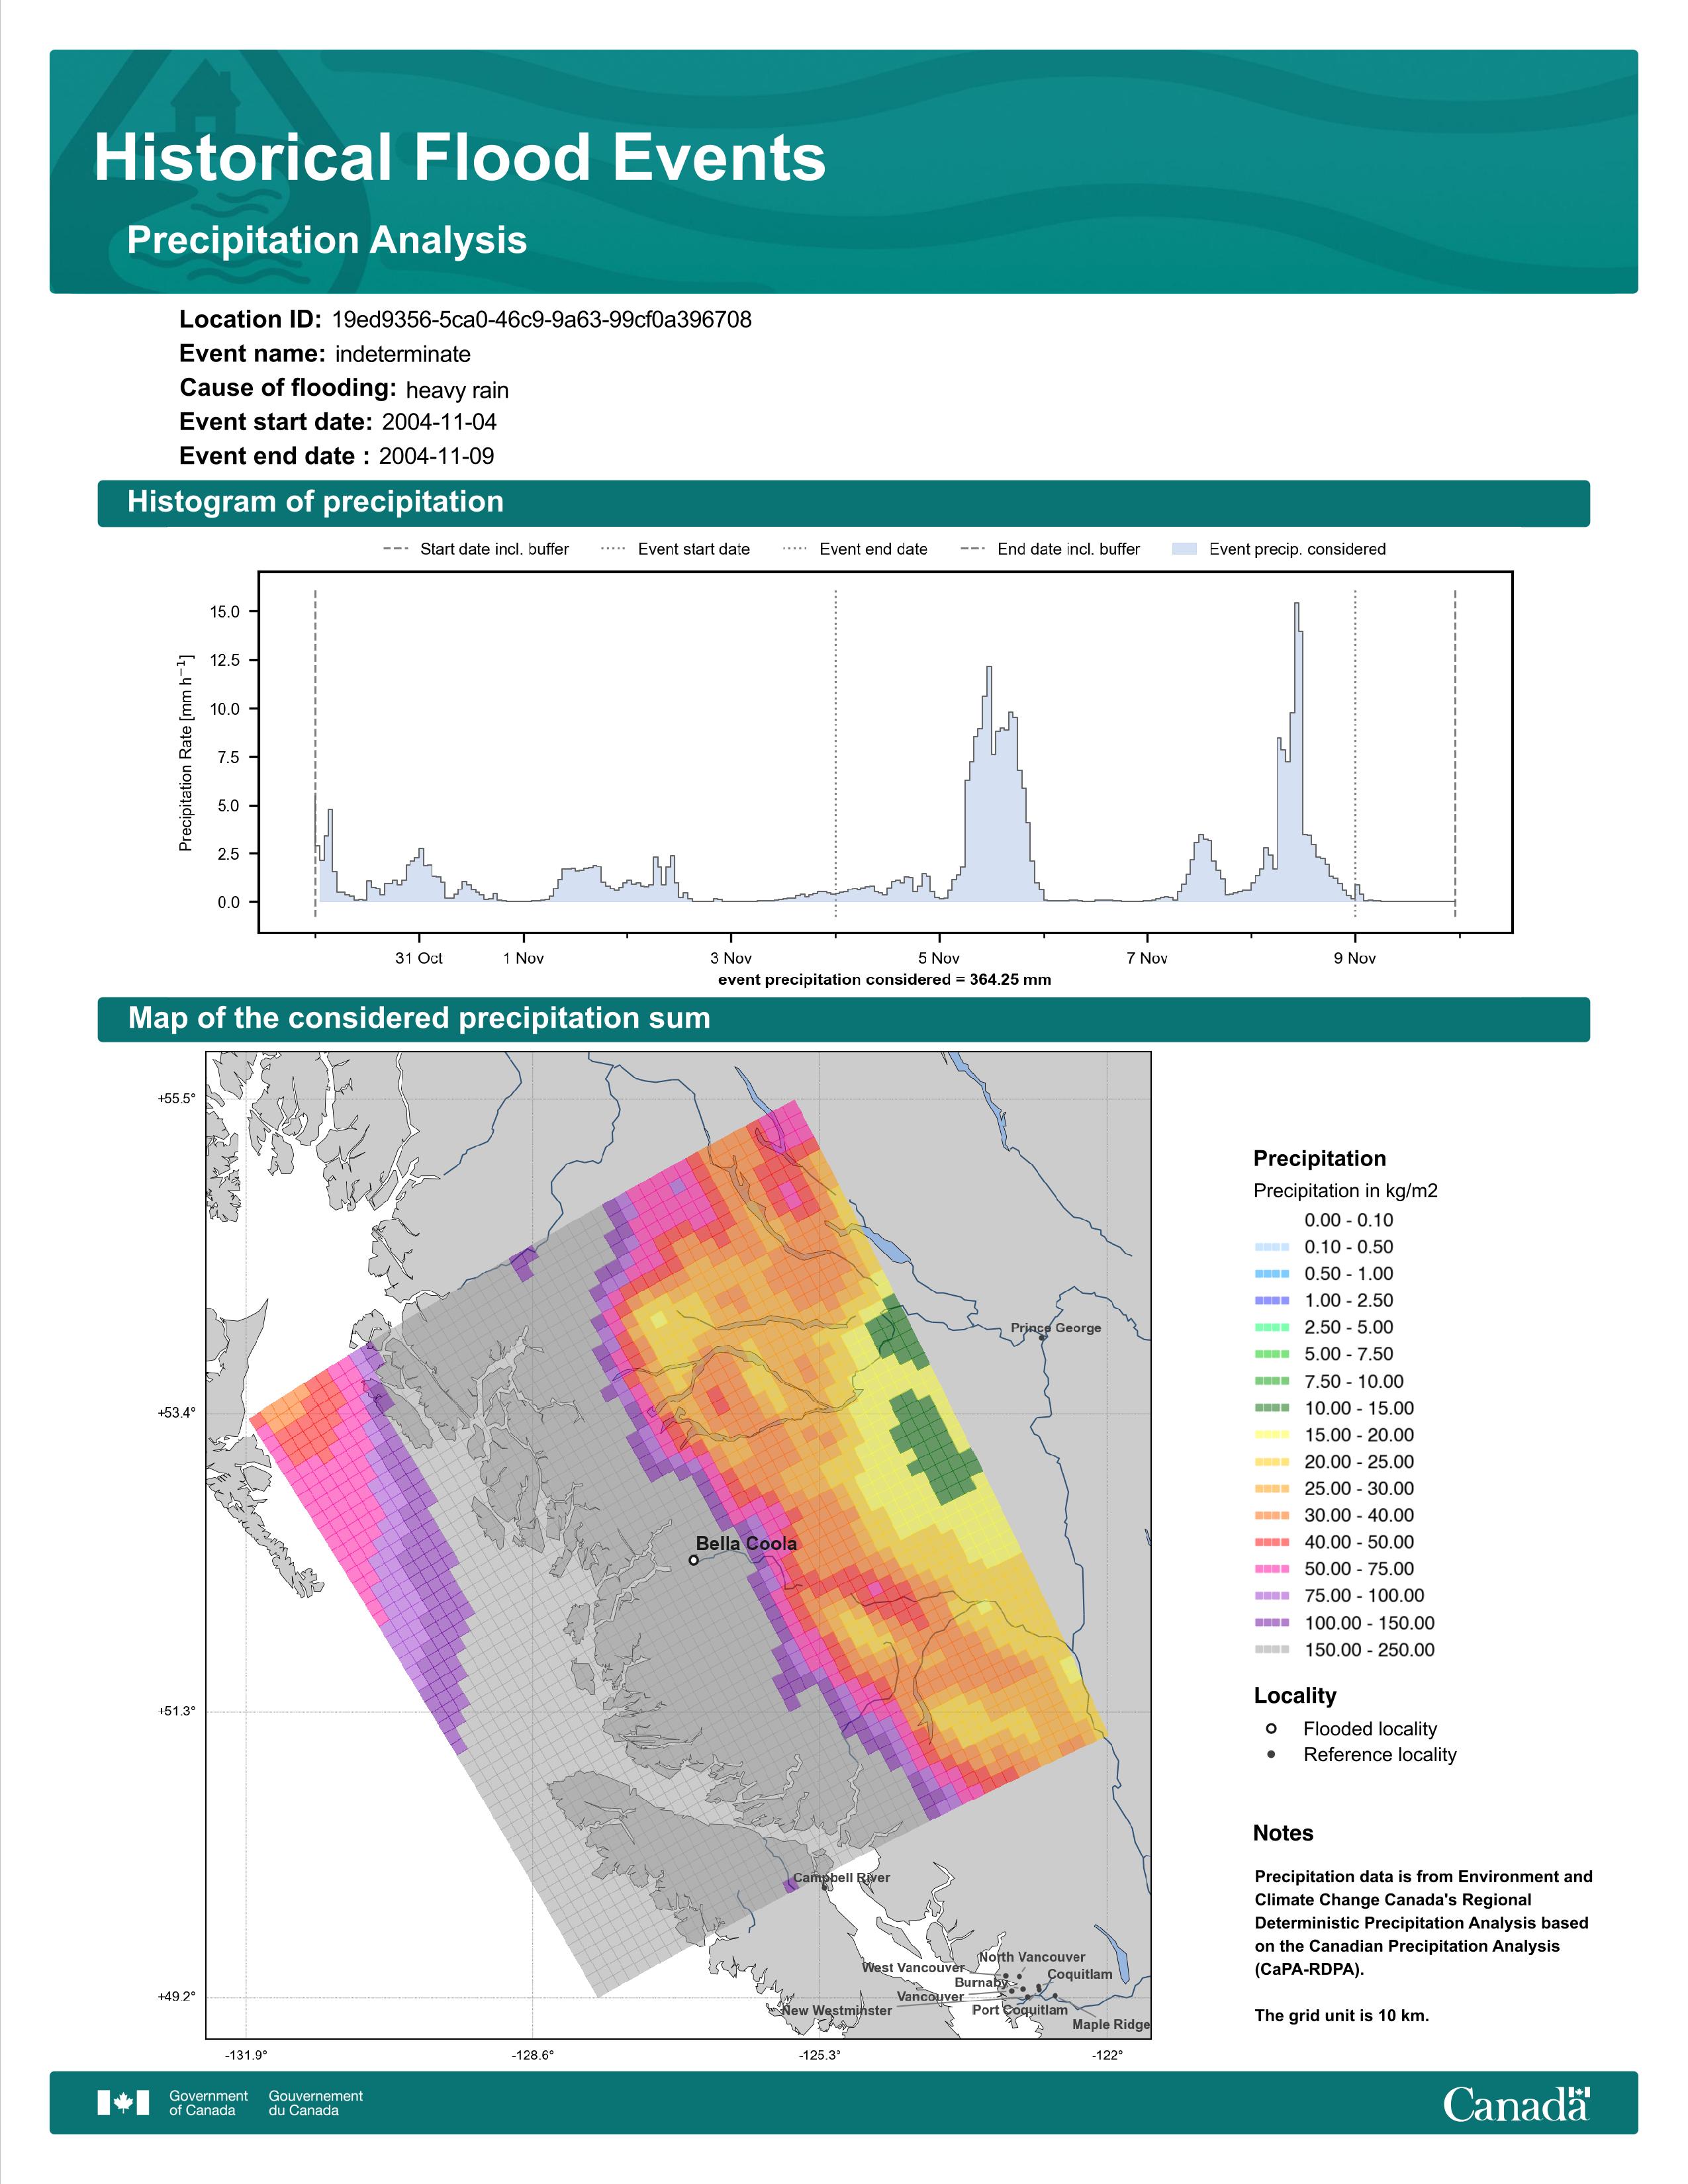Click the Canada wordmark in footer

point(1516,2104)
